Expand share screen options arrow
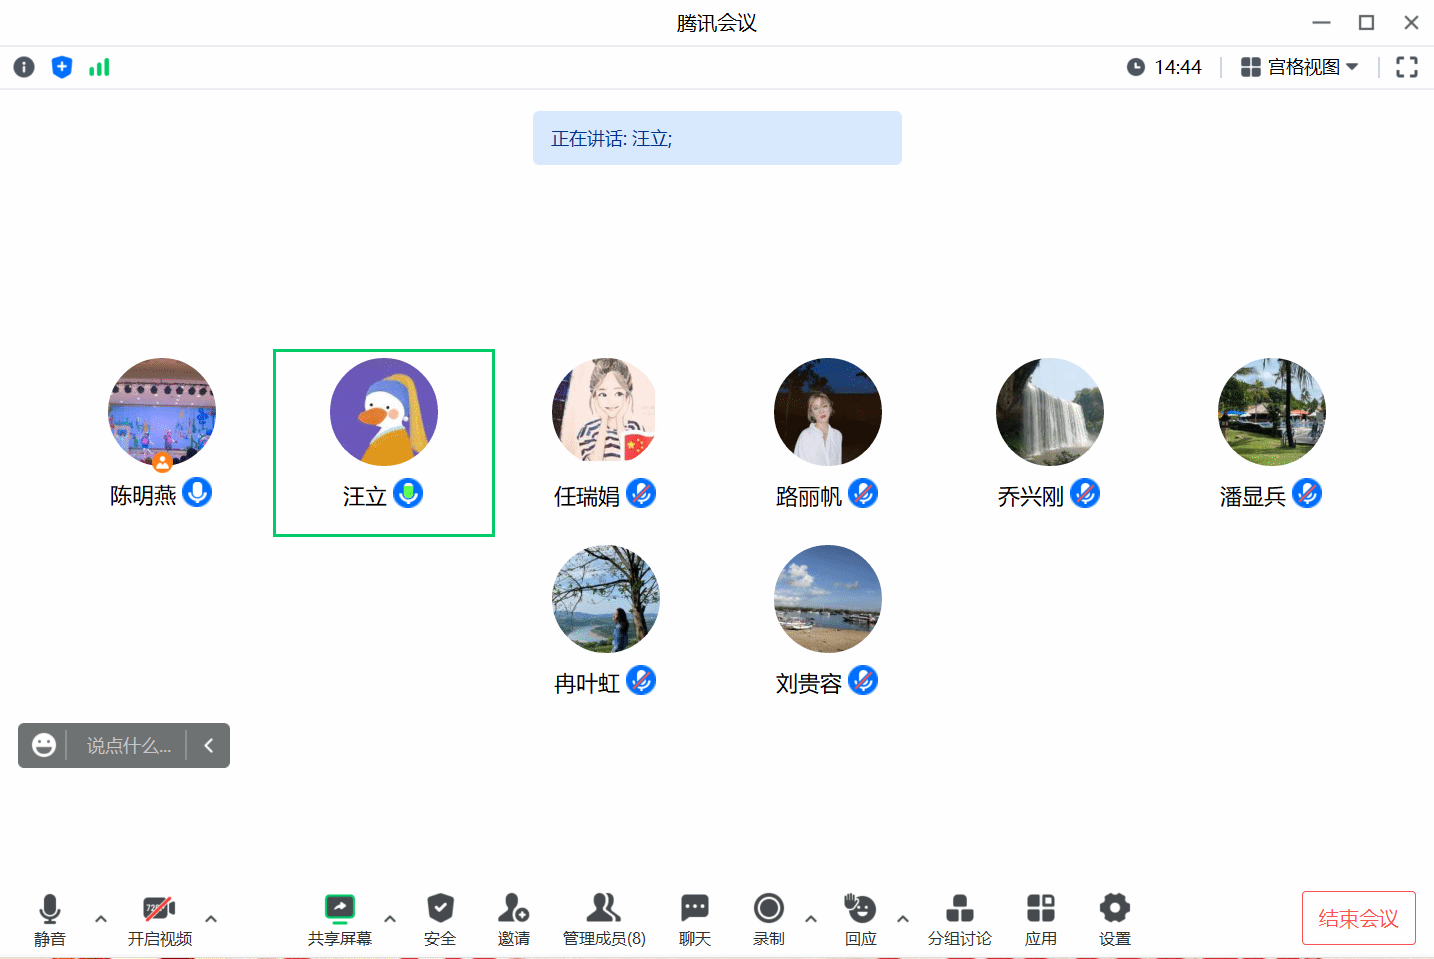The height and width of the screenshot is (959, 1434). pyautogui.click(x=390, y=918)
